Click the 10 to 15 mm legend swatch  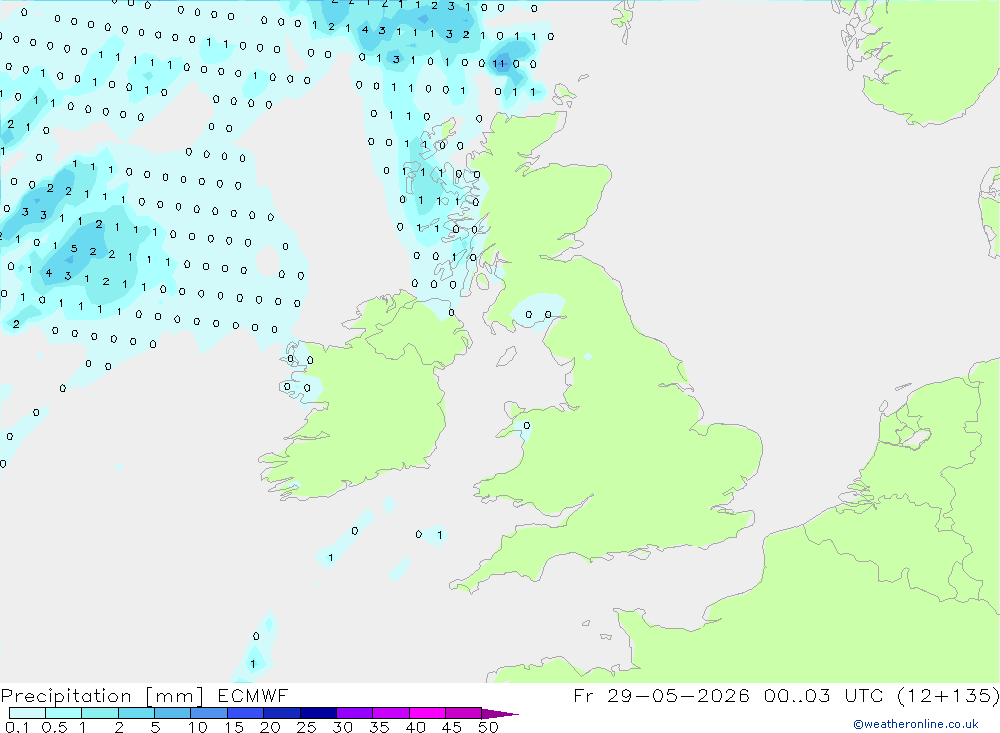[209, 713]
